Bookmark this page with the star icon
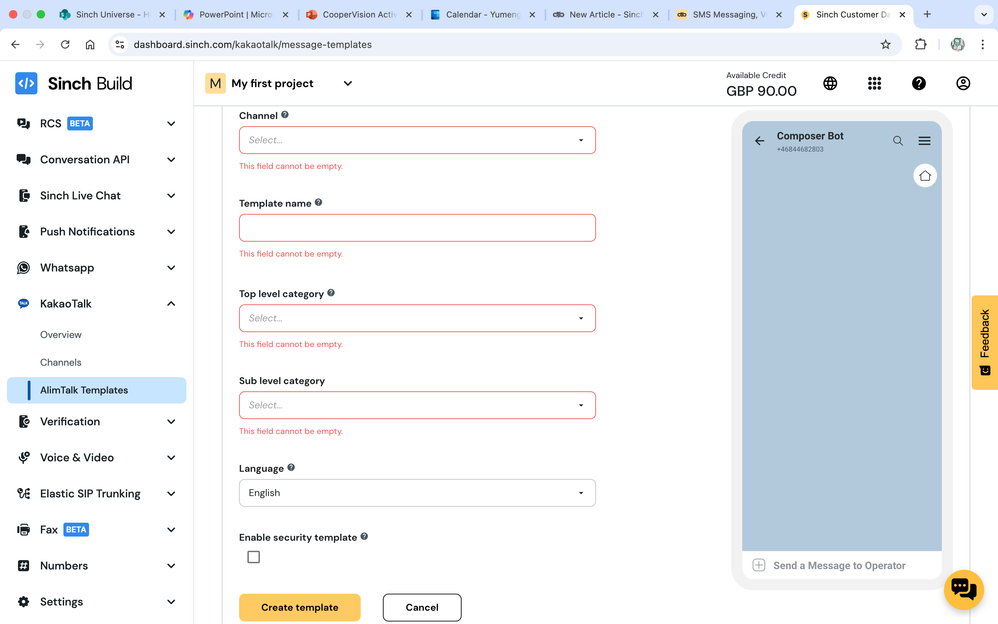998x624 pixels. point(885,45)
